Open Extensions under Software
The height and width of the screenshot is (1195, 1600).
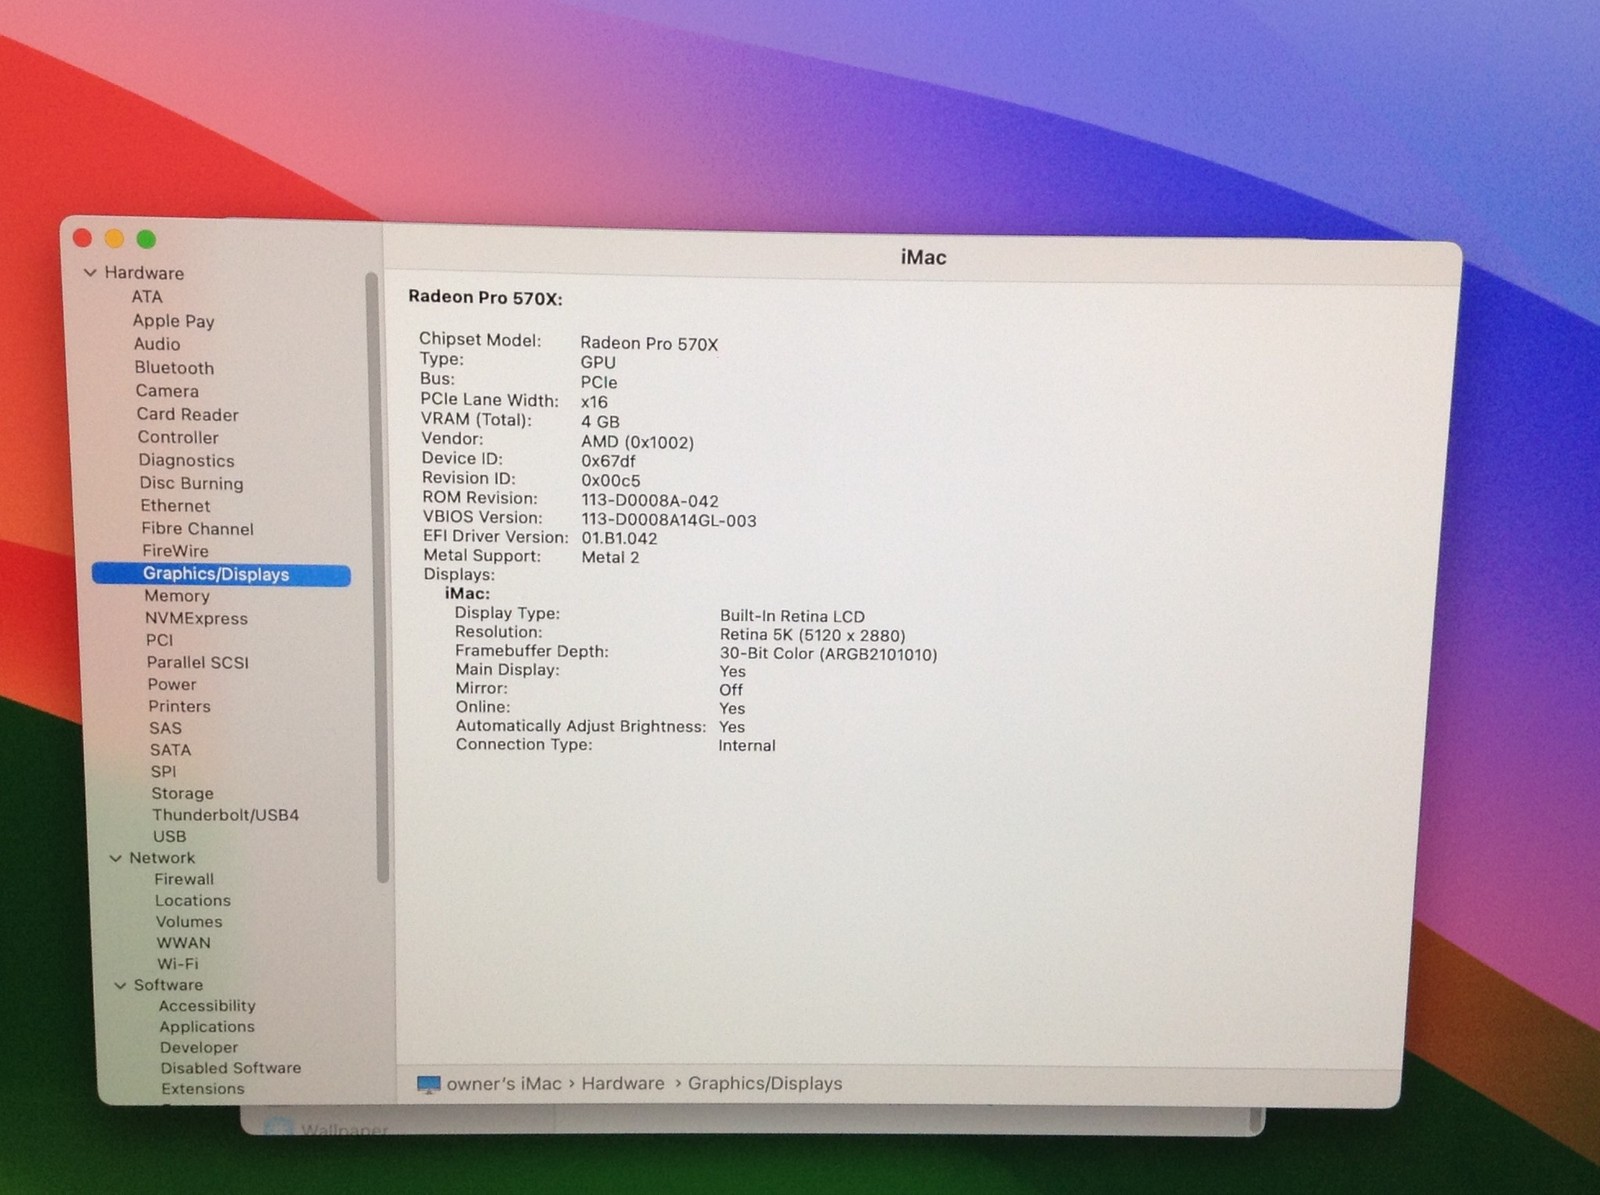[x=203, y=1089]
